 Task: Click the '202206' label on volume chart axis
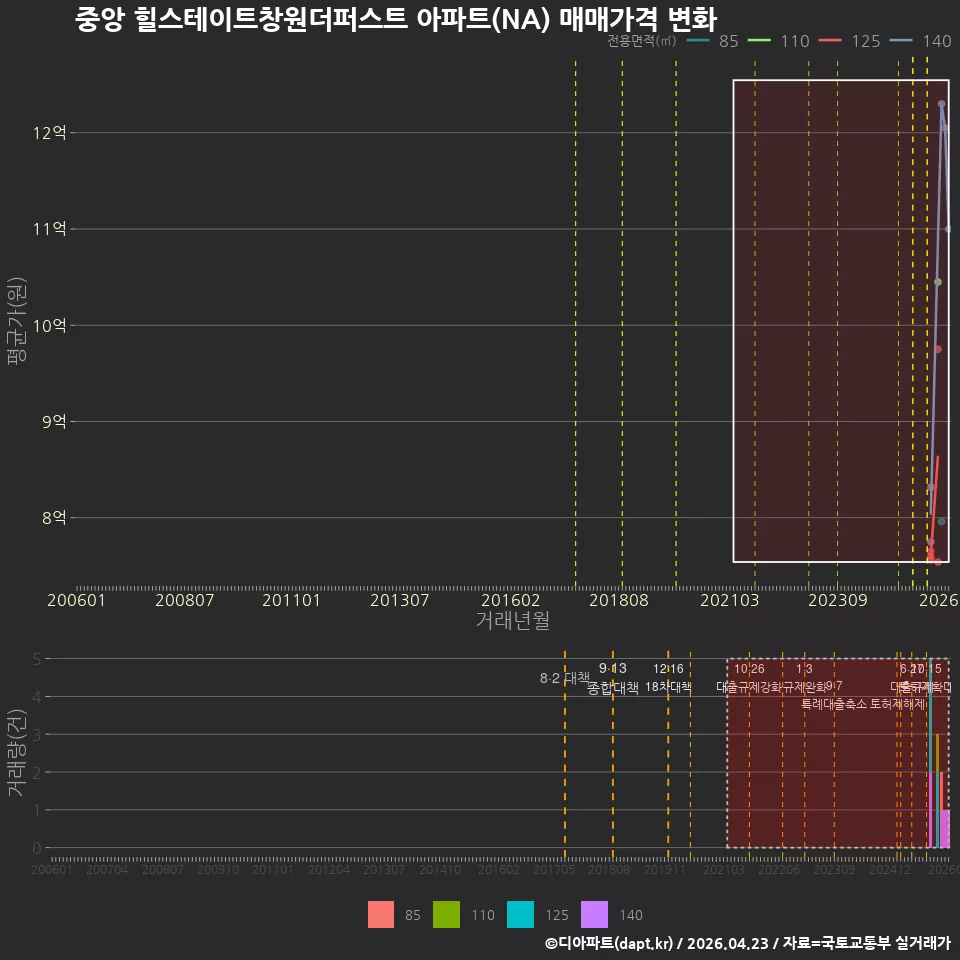[x=779, y=869]
